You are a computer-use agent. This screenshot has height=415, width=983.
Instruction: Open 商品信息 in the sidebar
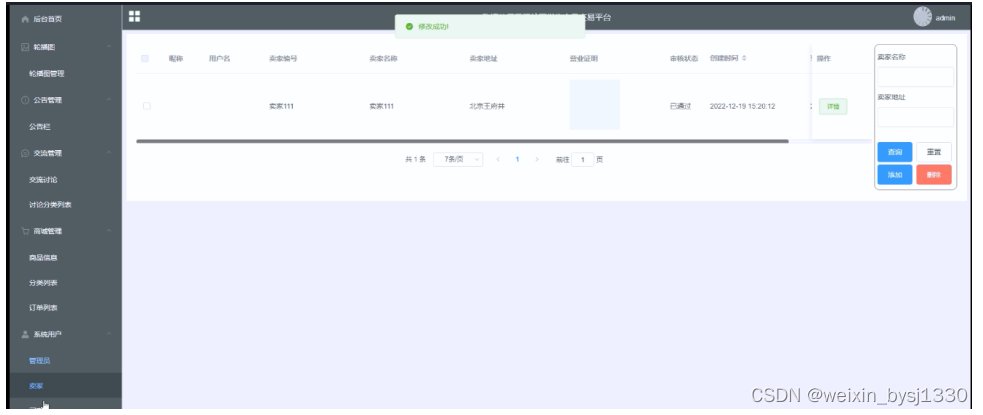point(43,258)
